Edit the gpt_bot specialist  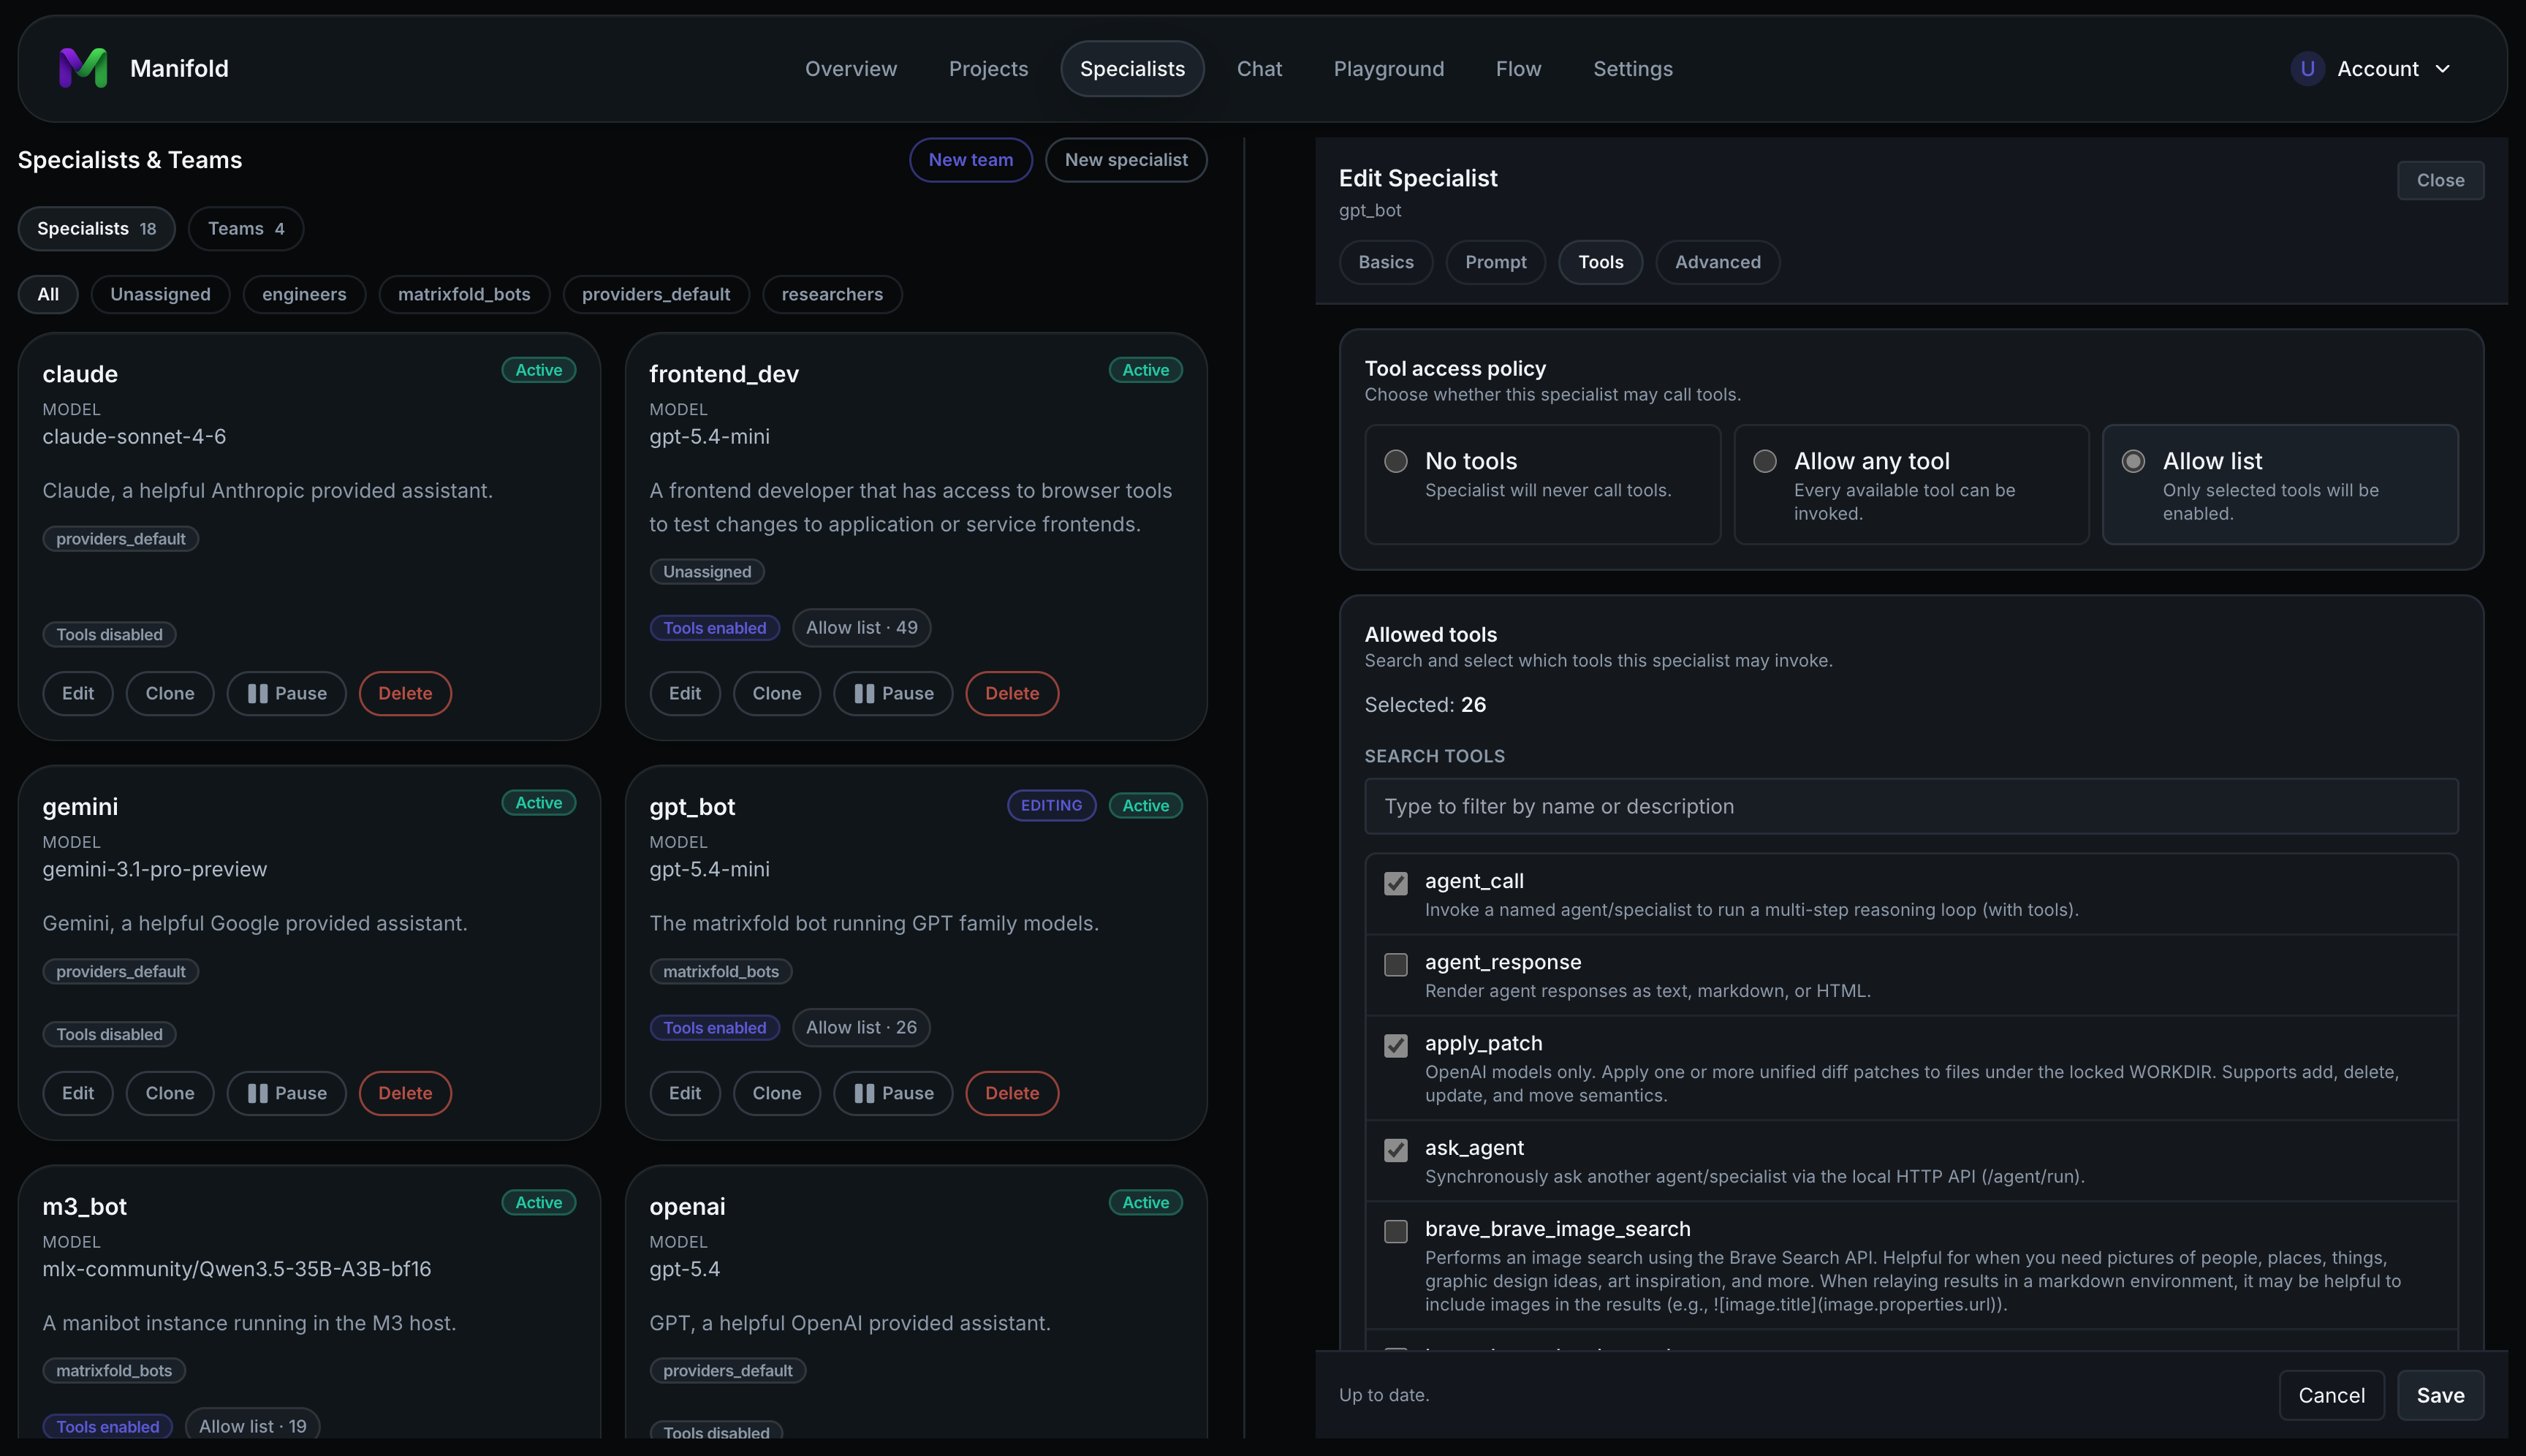(x=685, y=1093)
